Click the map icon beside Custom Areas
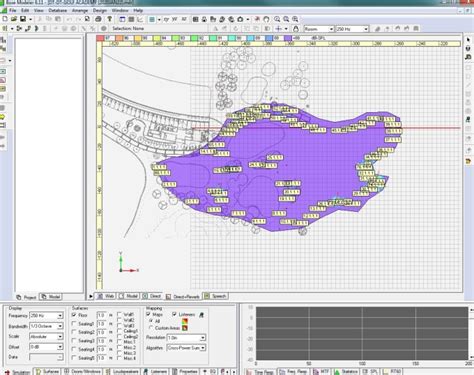Image resolution: width=474 pixels, height=375 pixels. click(x=185, y=328)
